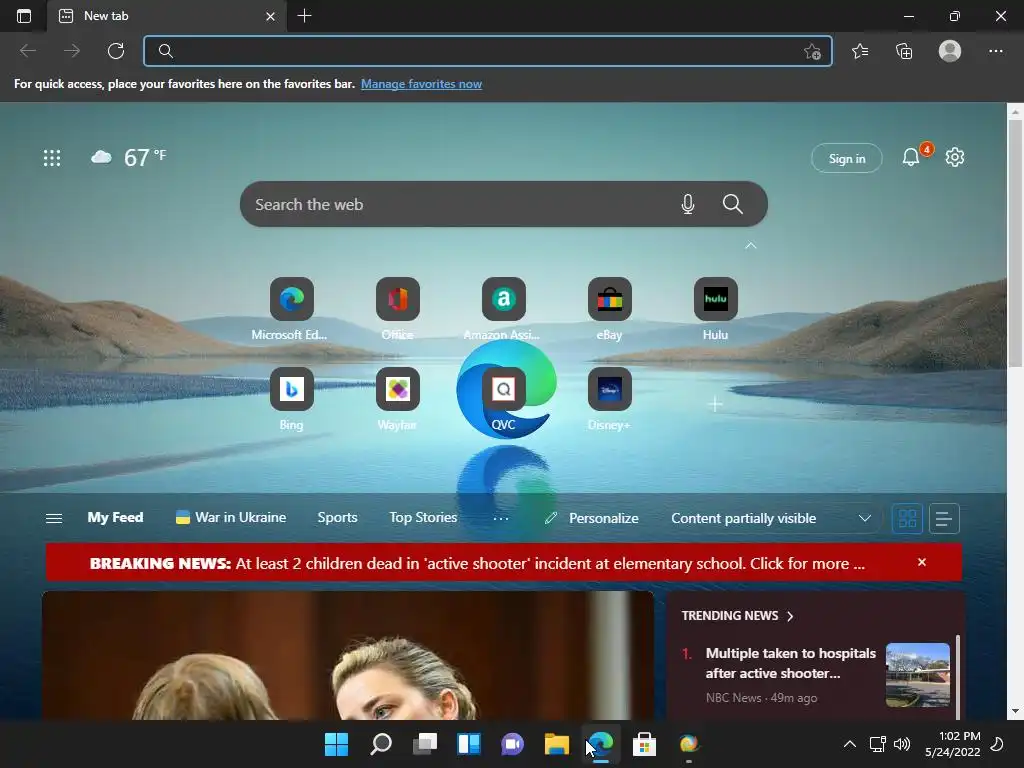Select the War in Ukraine tab
This screenshot has height=768, width=1024.
[231, 517]
